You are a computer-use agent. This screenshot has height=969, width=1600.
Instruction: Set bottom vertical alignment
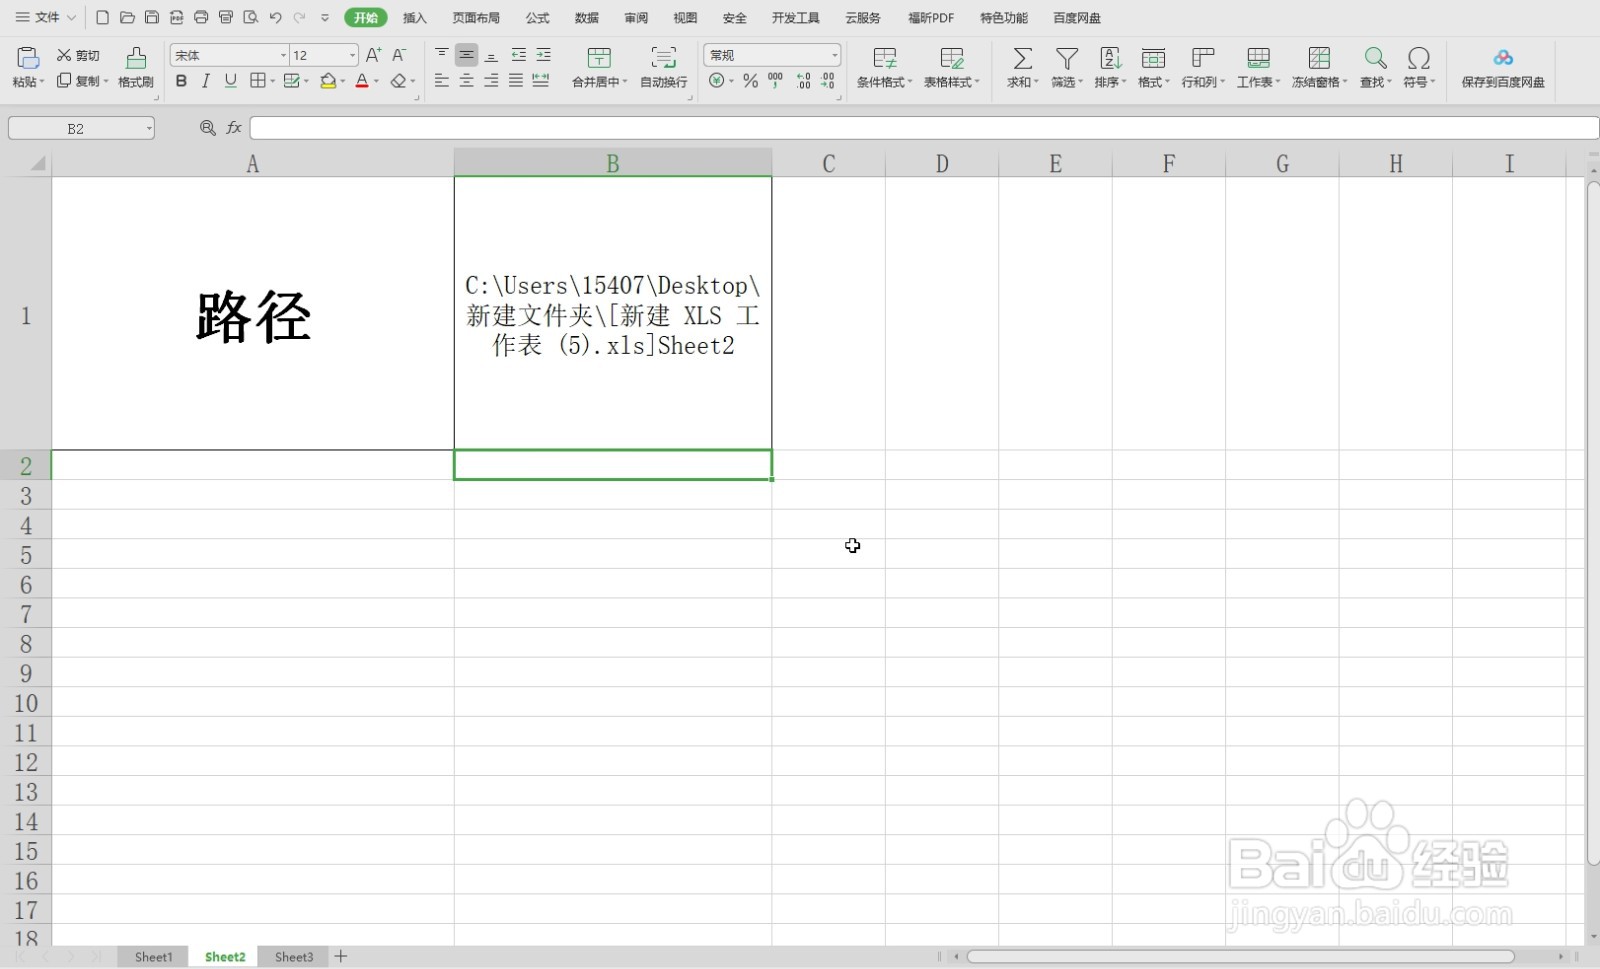click(491, 55)
